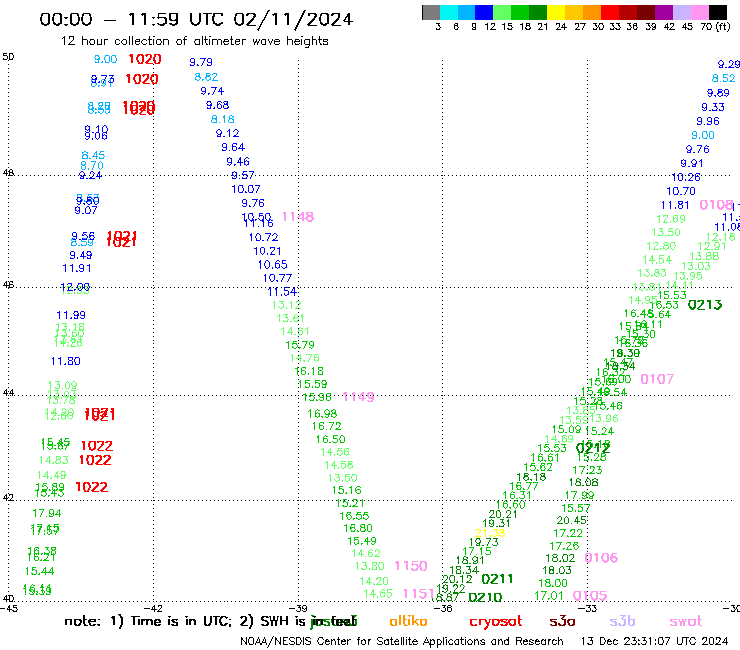Click the bright red legend swatch
This screenshot has width=740, height=650.
pos(610,12)
